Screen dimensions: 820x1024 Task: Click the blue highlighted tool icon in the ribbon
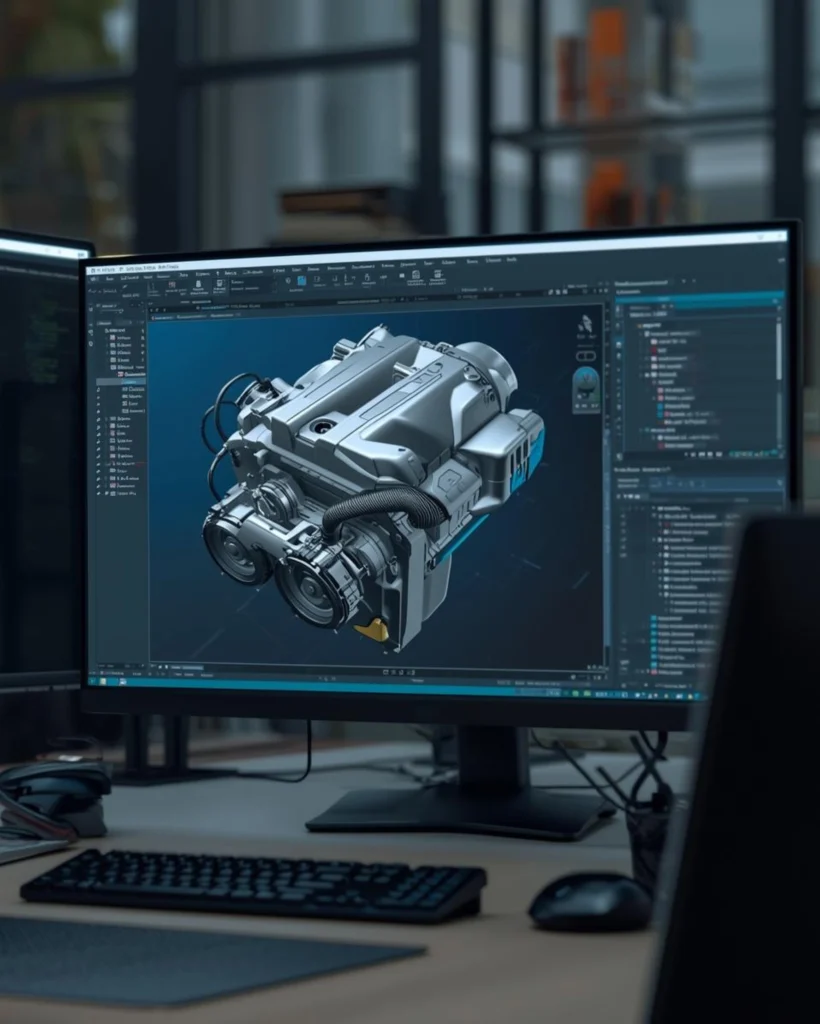pos(300,281)
